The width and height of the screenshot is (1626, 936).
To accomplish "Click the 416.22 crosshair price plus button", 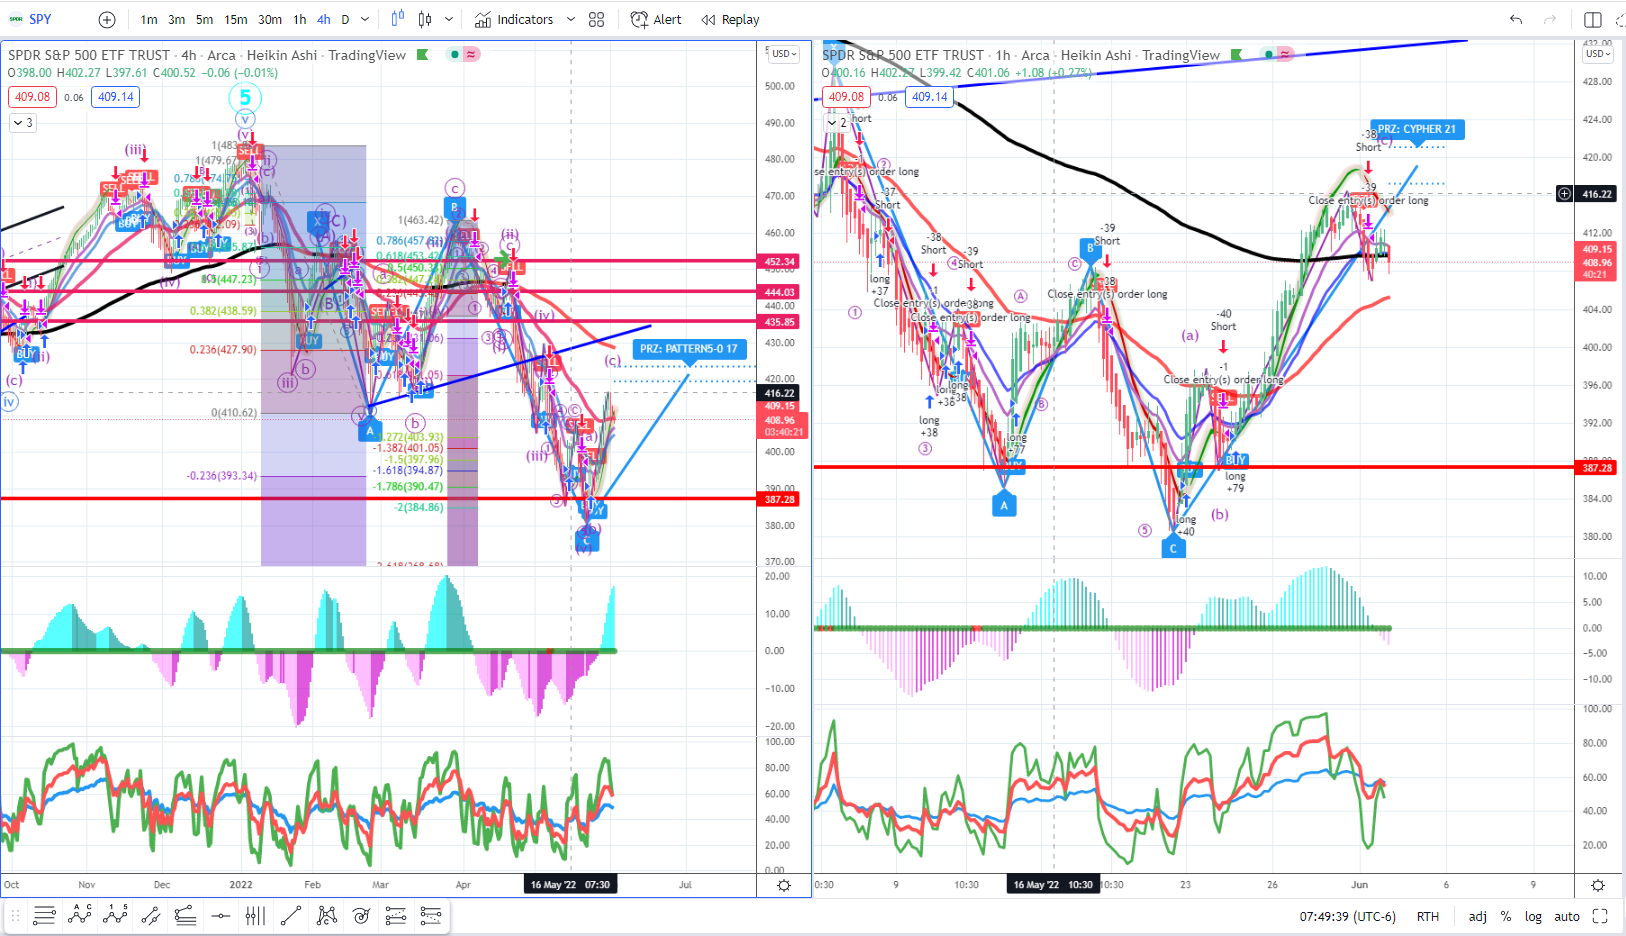I will 1564,194.
